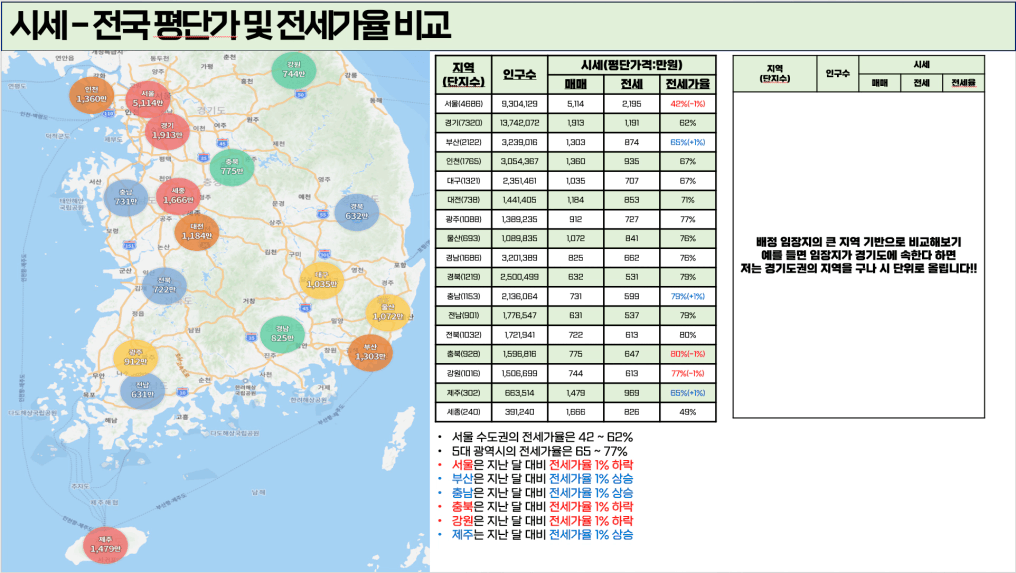Screen dimensions: 1016x573
Task: Click the 매매 column header in the main table
Action: pos(575,84)
